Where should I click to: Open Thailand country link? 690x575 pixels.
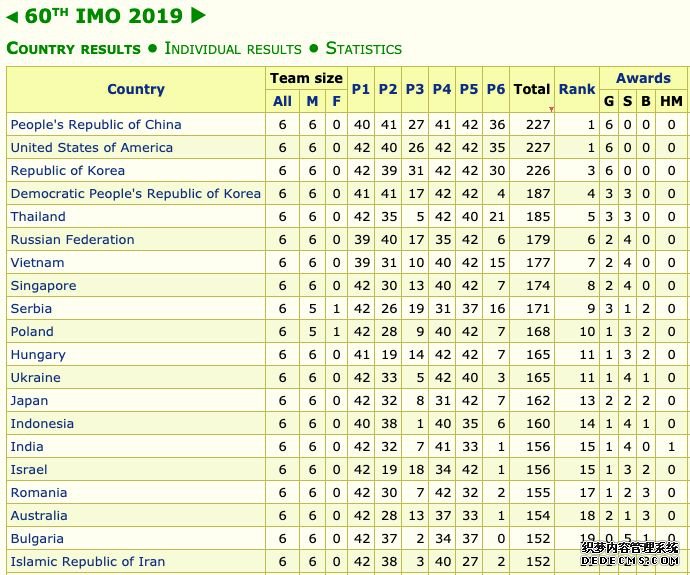[38, 216]
